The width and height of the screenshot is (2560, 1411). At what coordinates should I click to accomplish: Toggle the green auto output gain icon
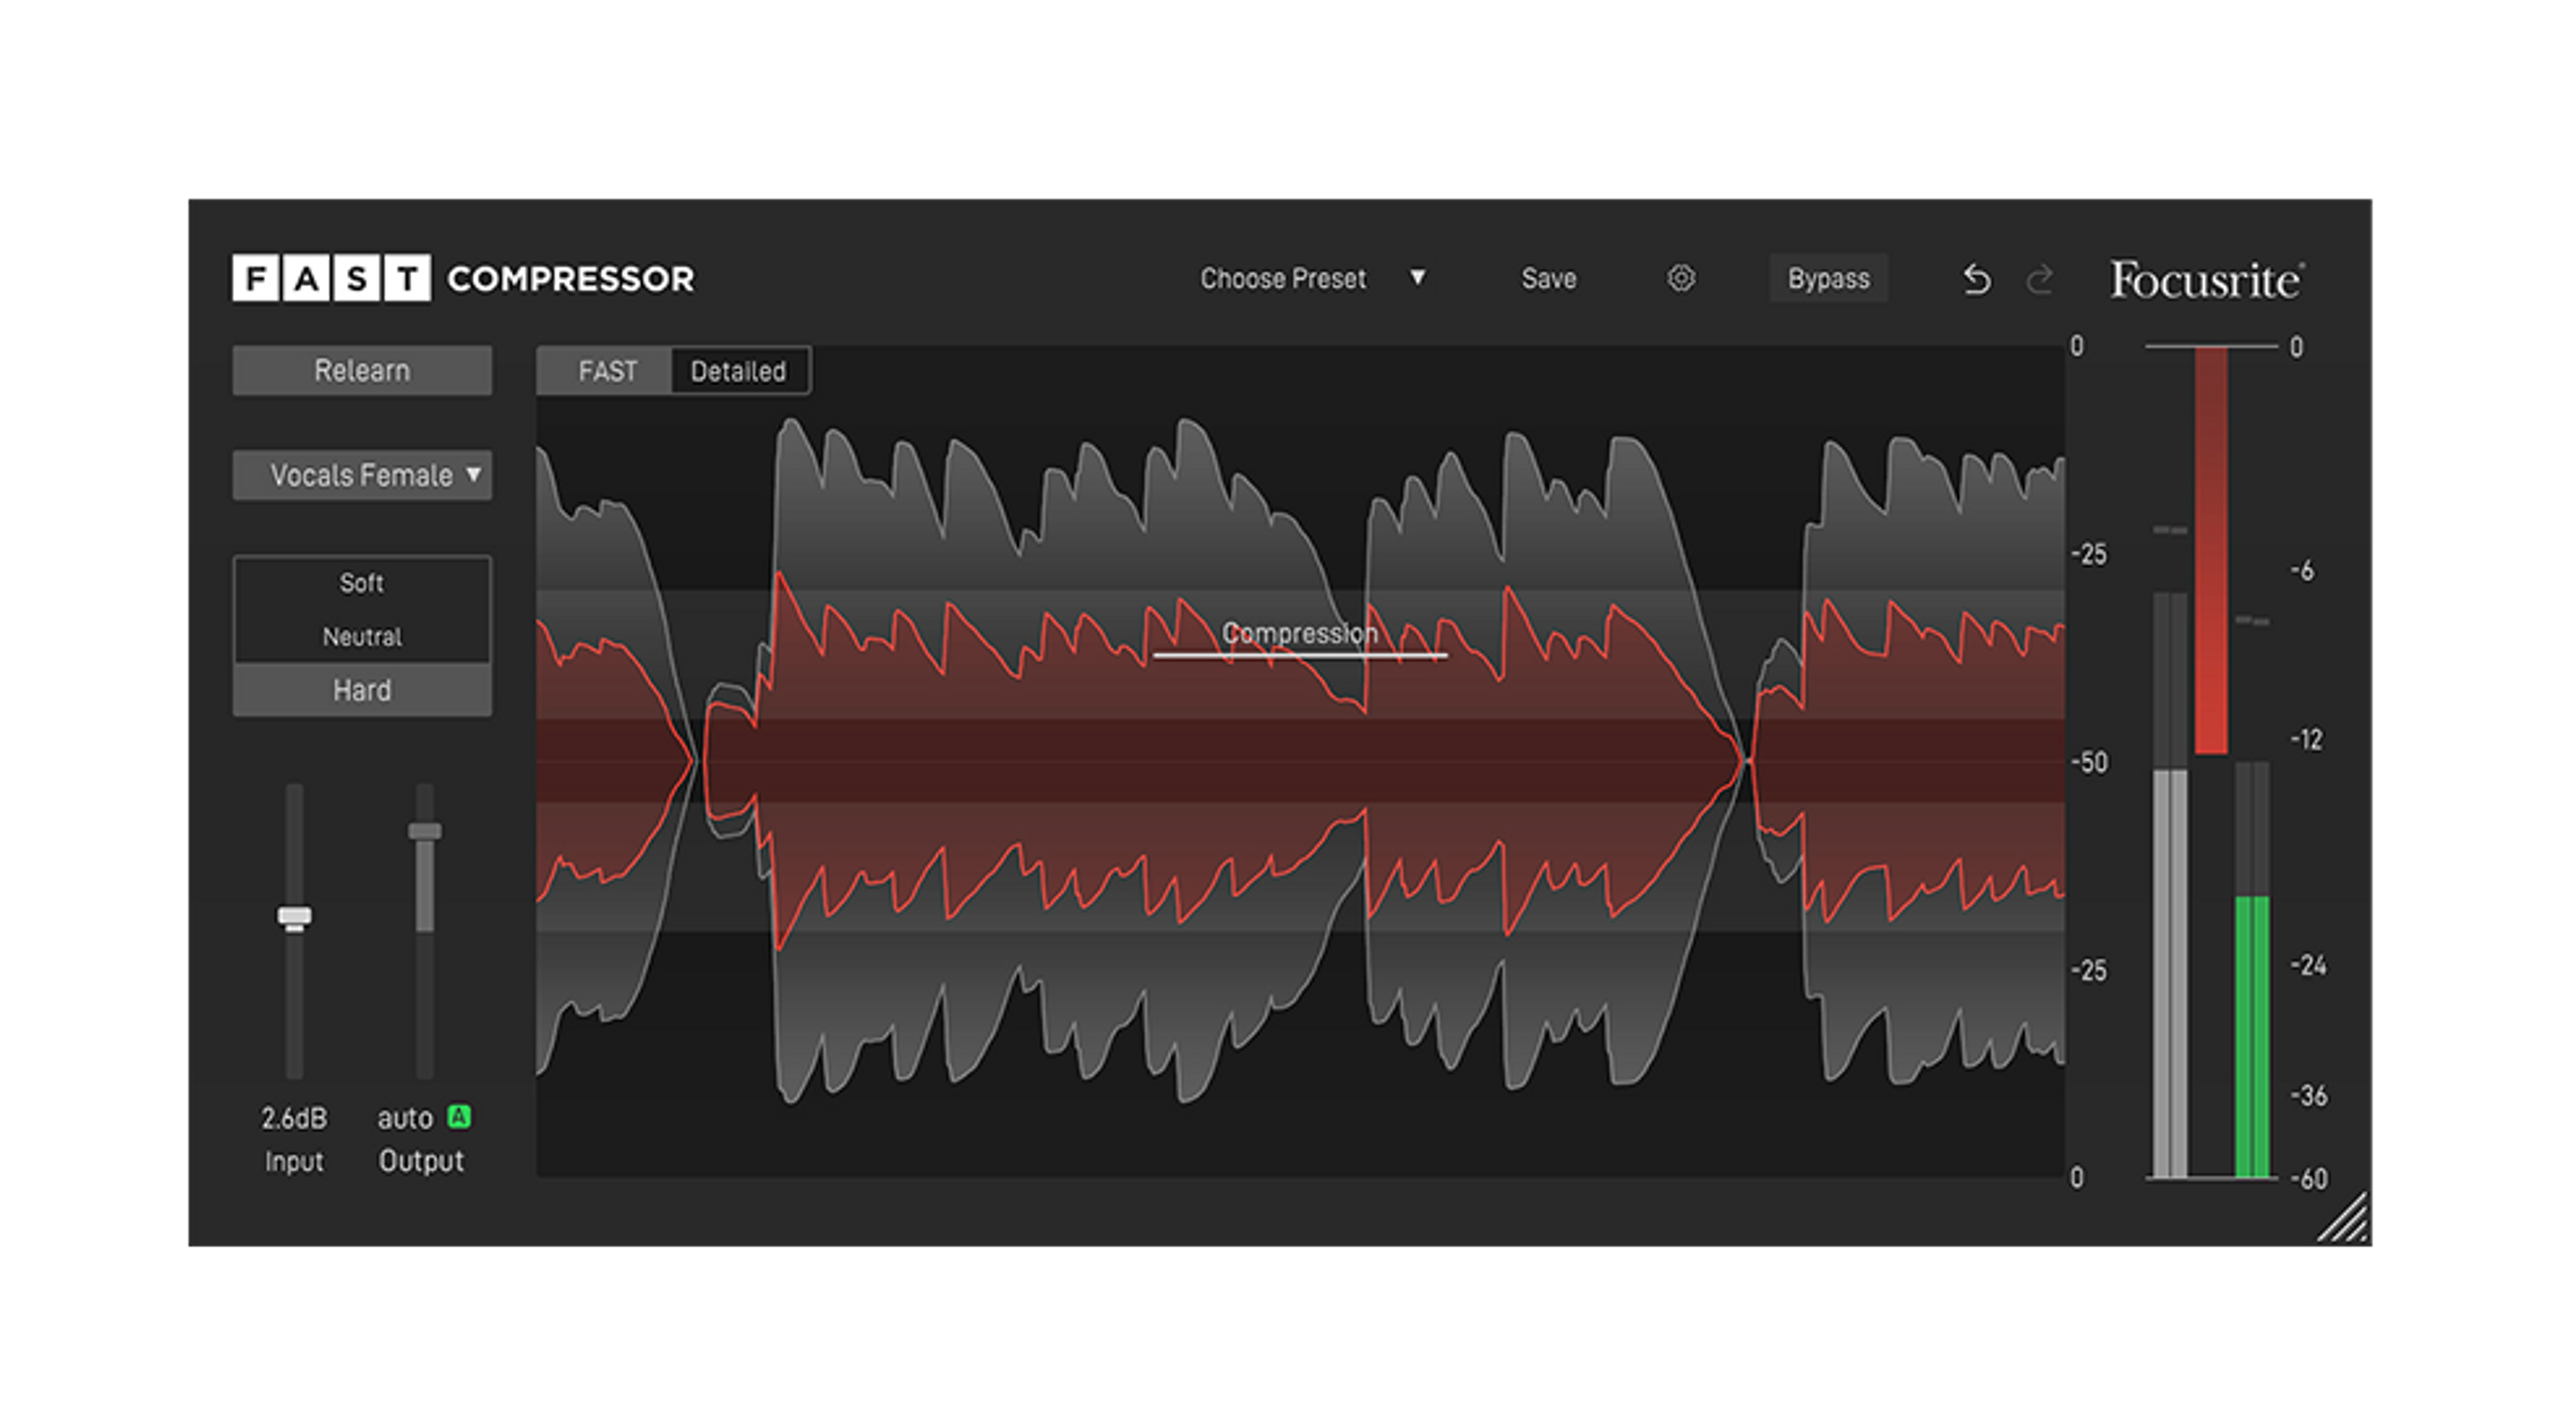459,1116
